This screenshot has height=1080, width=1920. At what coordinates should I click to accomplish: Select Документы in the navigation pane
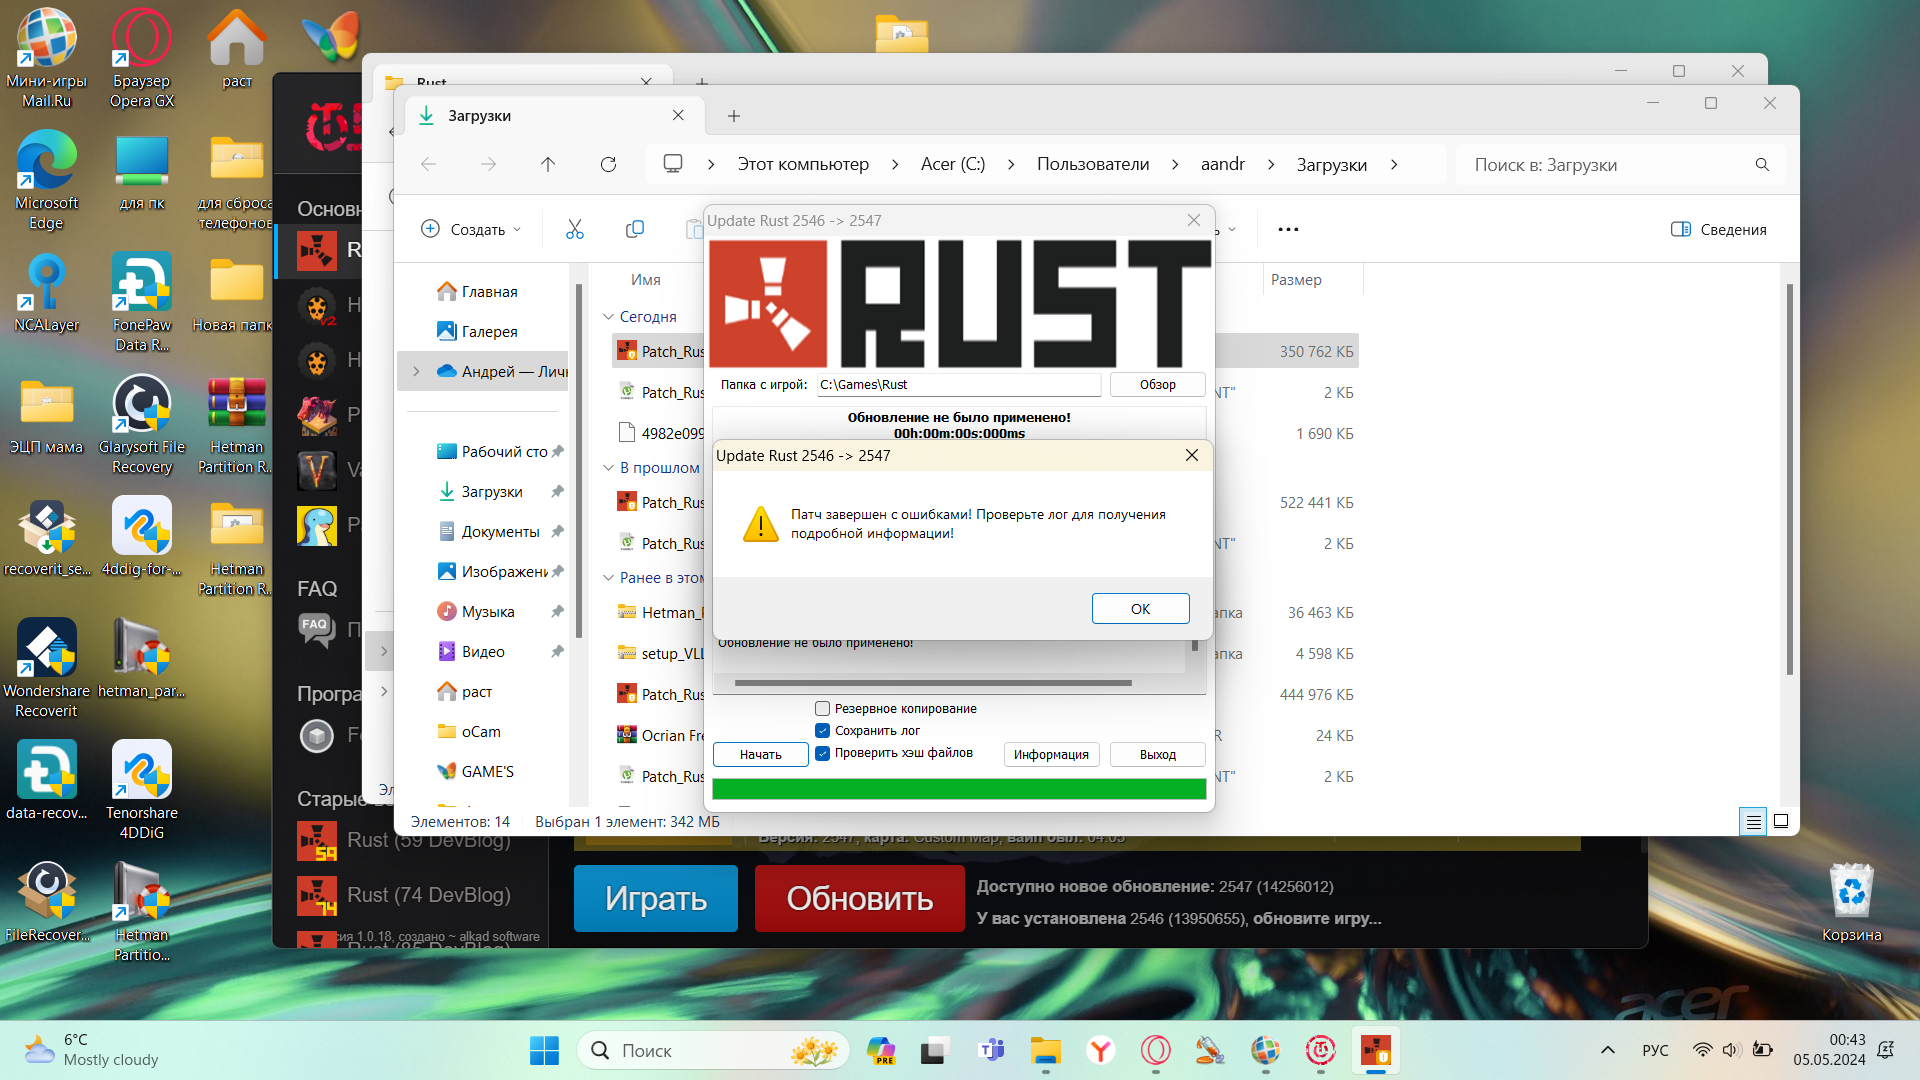pyautogui.click(x=500, y=531)
